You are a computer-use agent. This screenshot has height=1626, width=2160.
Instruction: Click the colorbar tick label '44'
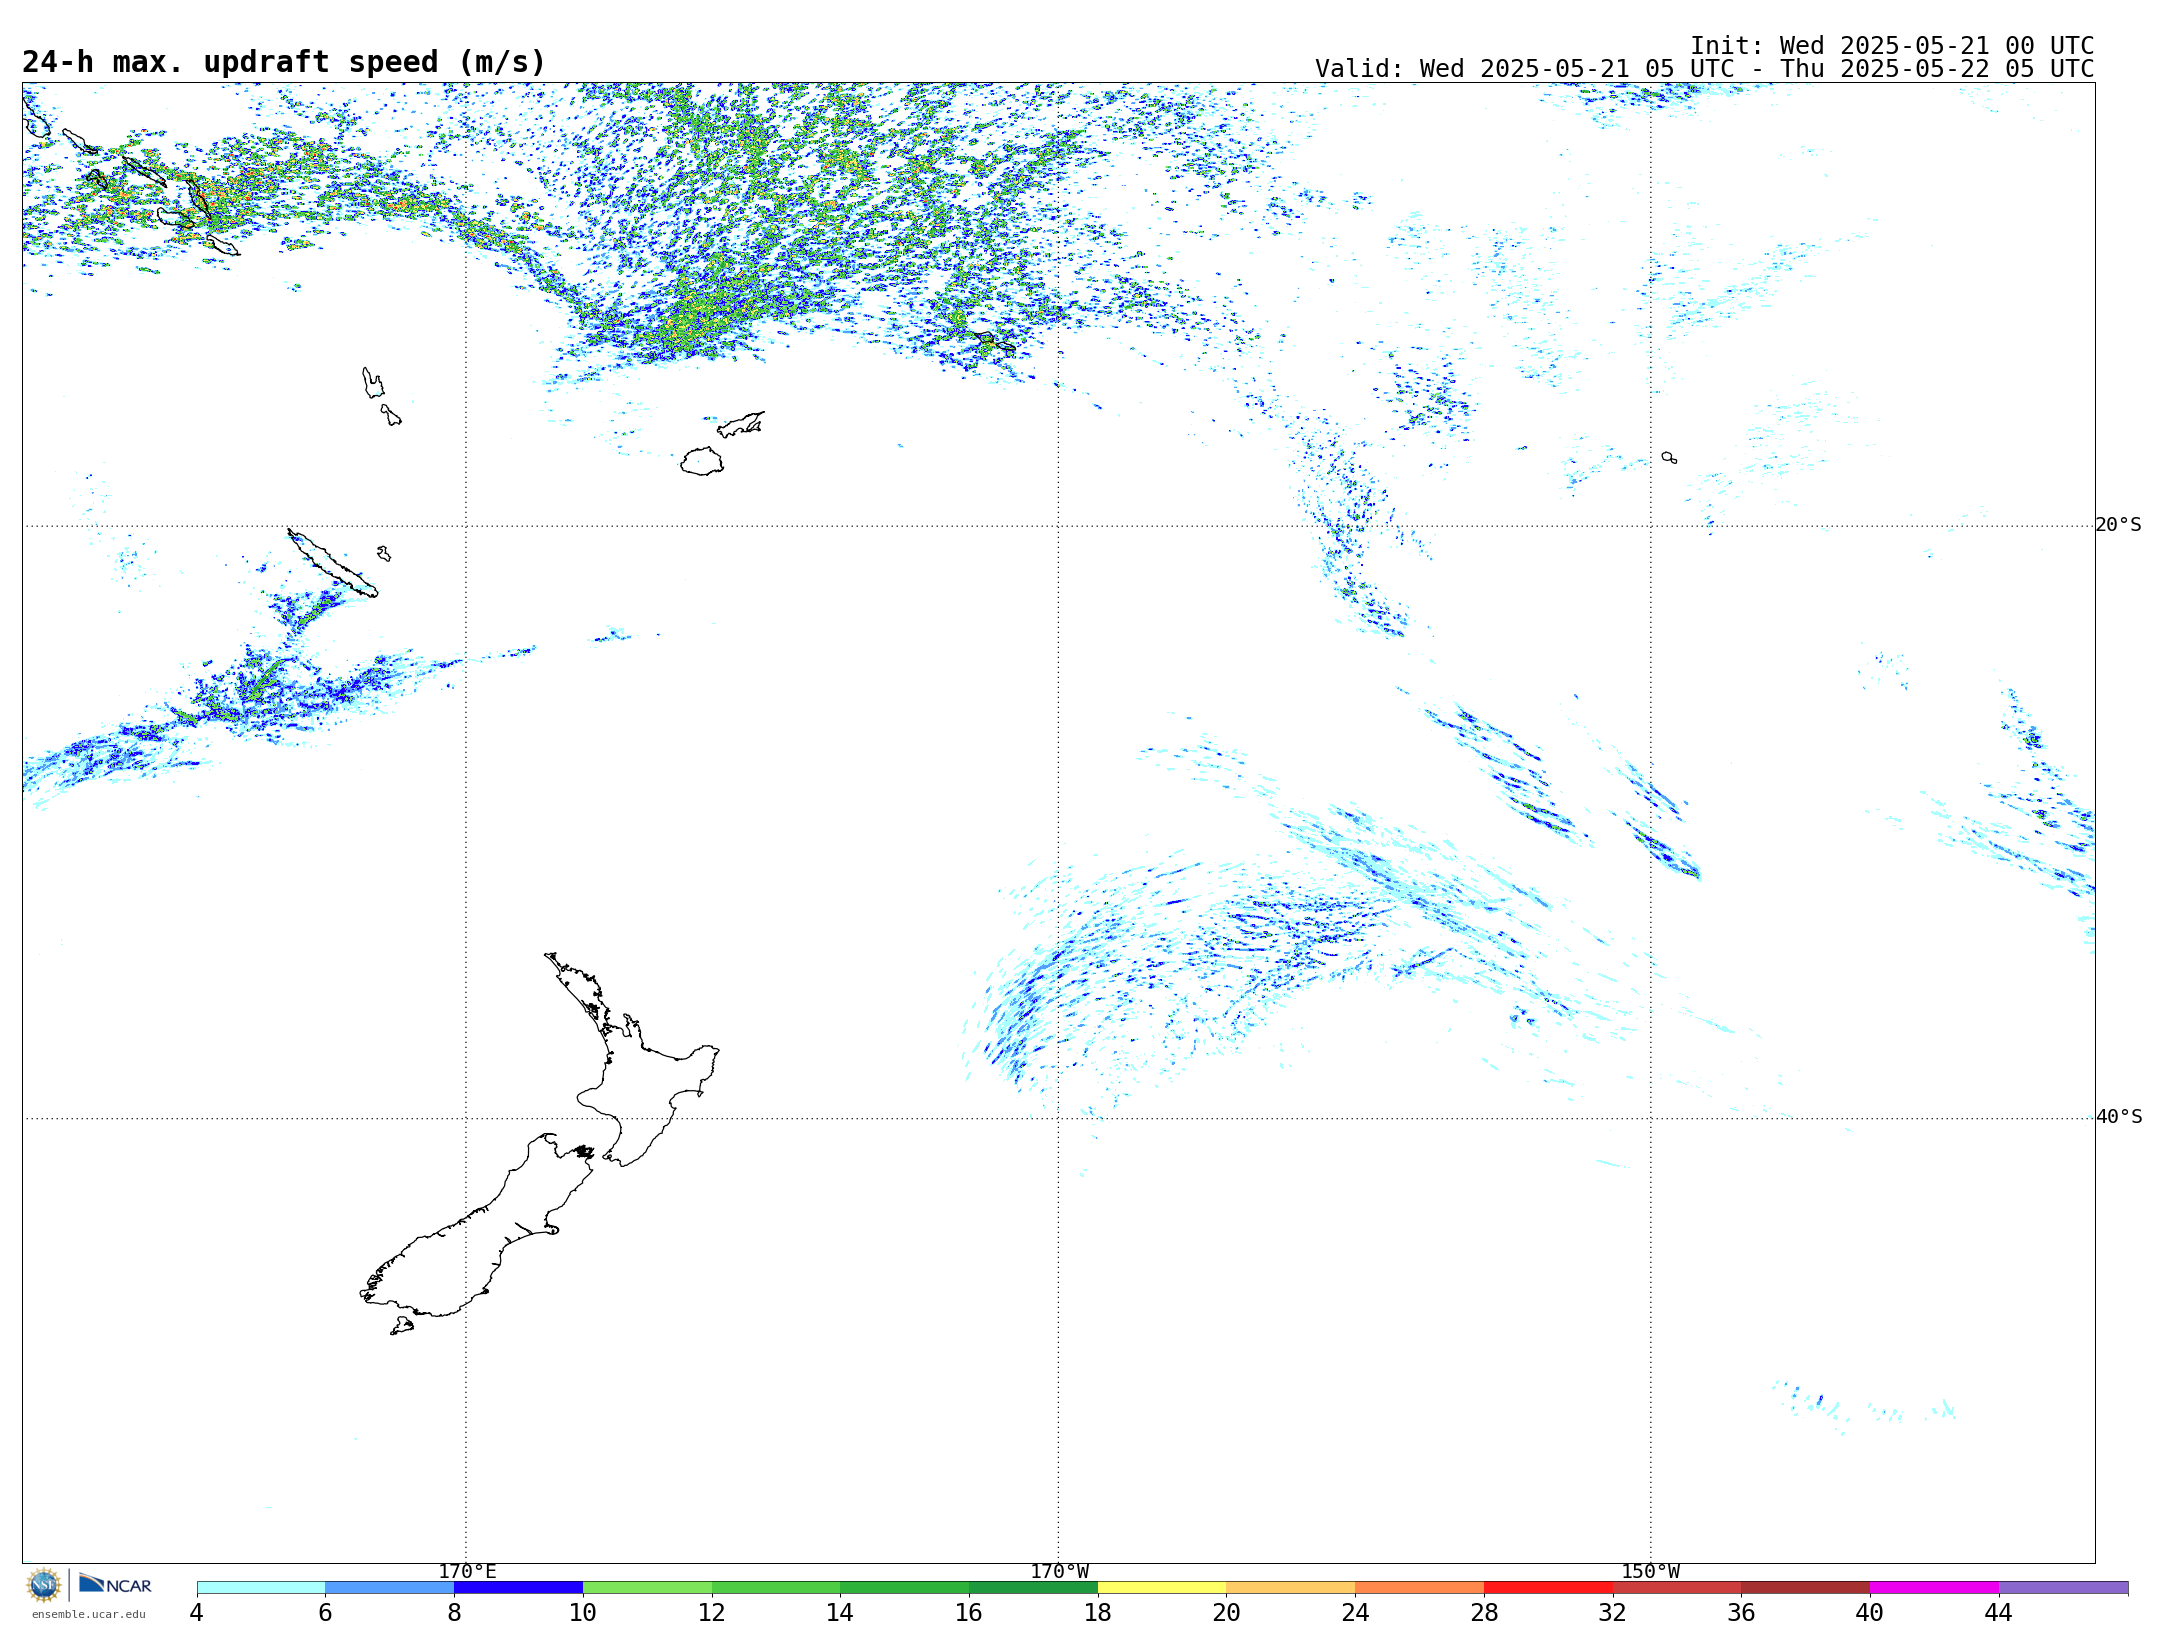[x=1998, y=1612]
